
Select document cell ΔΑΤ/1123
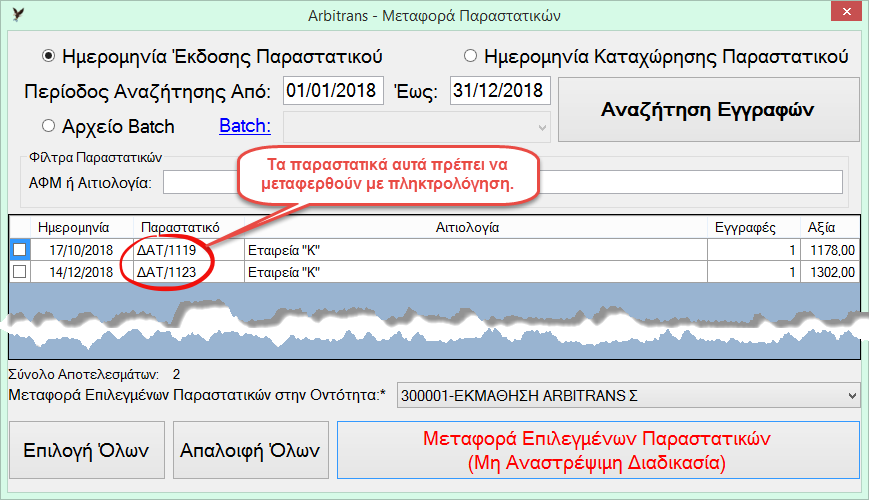(188, 272)
